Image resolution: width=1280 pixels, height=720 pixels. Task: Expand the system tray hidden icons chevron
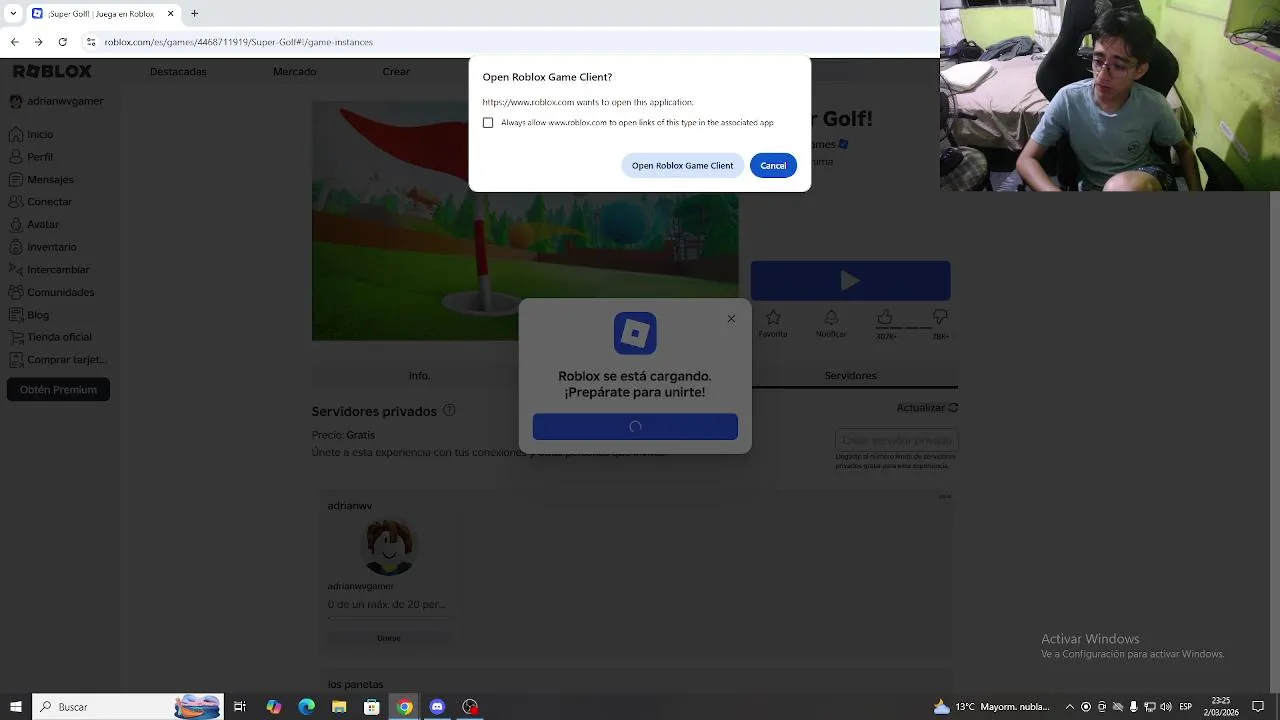pyautogui.click(x=1071, y=707)
